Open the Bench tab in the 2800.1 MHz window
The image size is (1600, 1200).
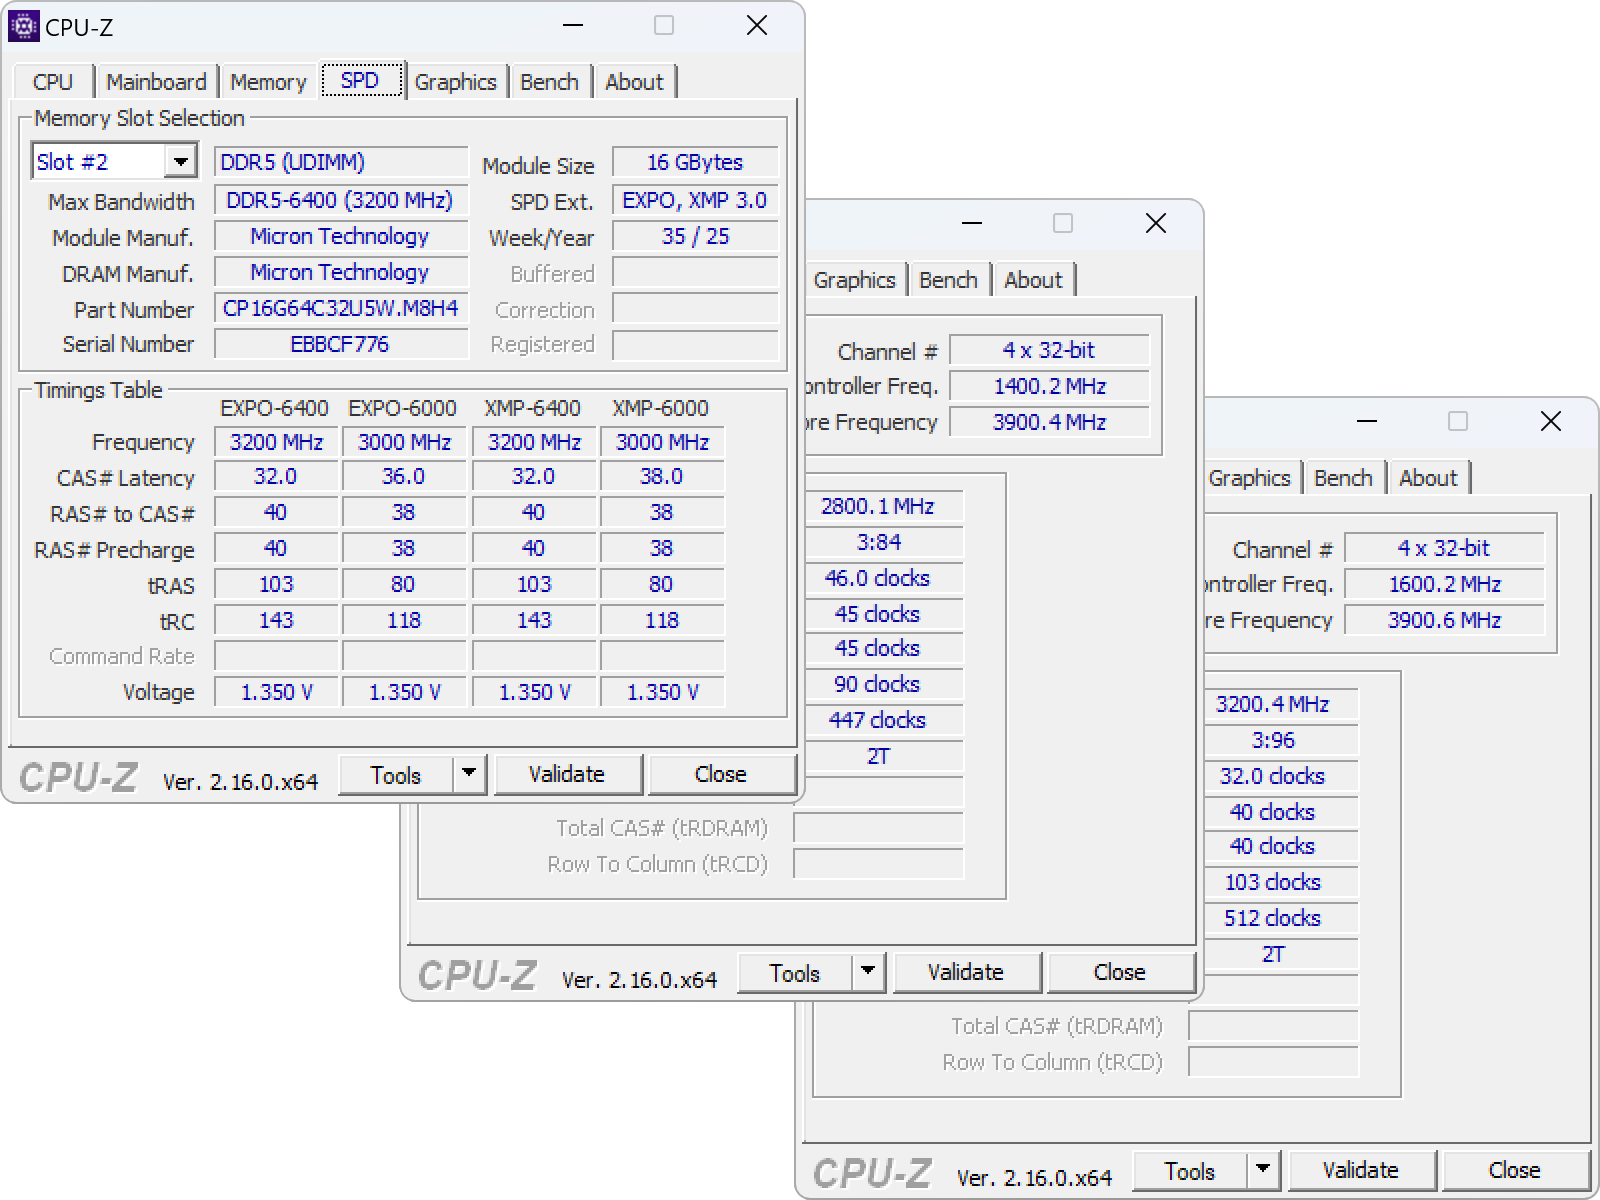click(948, 280)
